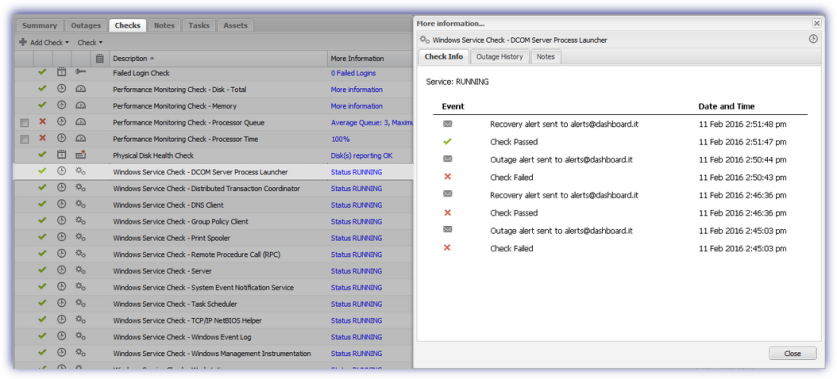Click the disk icon for Physical Disk Health
This screenshot has height=379, width=837.
tap(81, 155)
